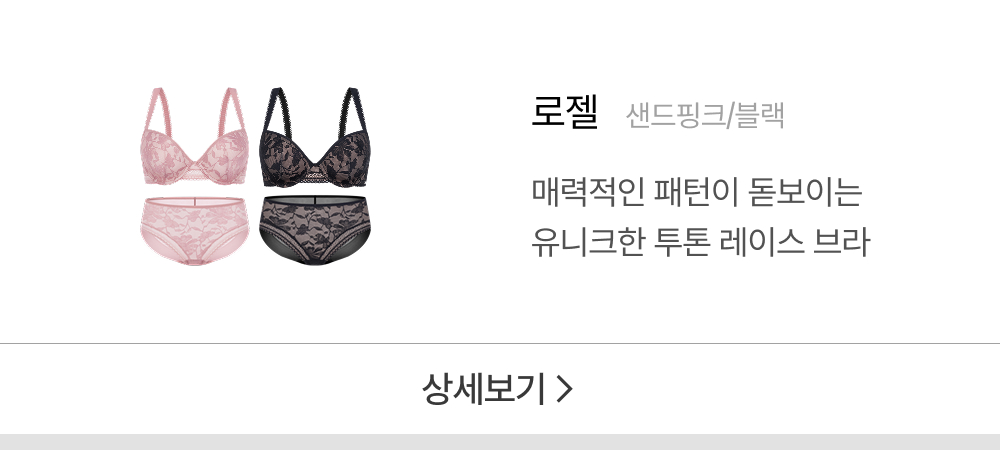Click the word 샌드핑크 in the color label
The image size is (1000, 450).
pos(675,115)
